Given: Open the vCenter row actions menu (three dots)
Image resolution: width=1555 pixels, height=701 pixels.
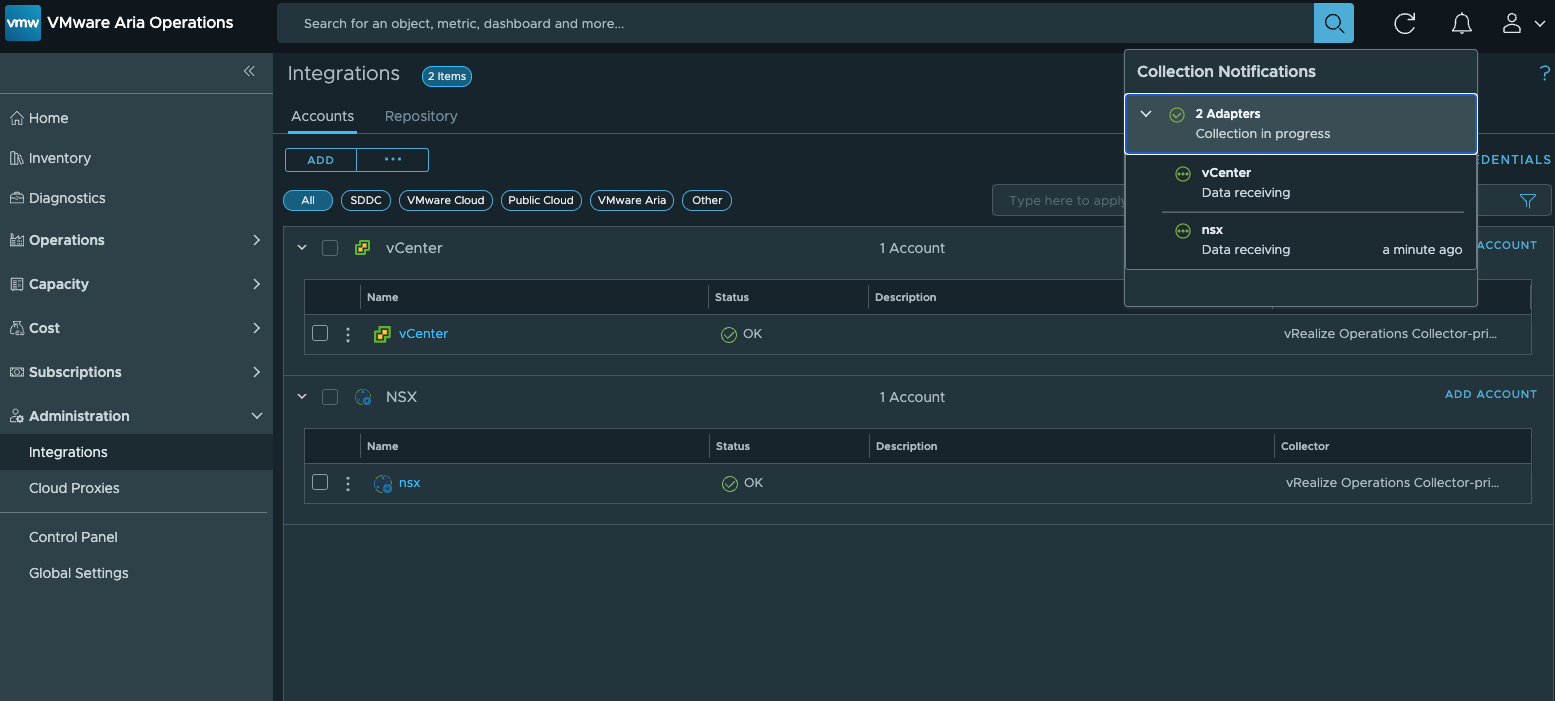Looking at the screenshot, I should click(348, 335).
